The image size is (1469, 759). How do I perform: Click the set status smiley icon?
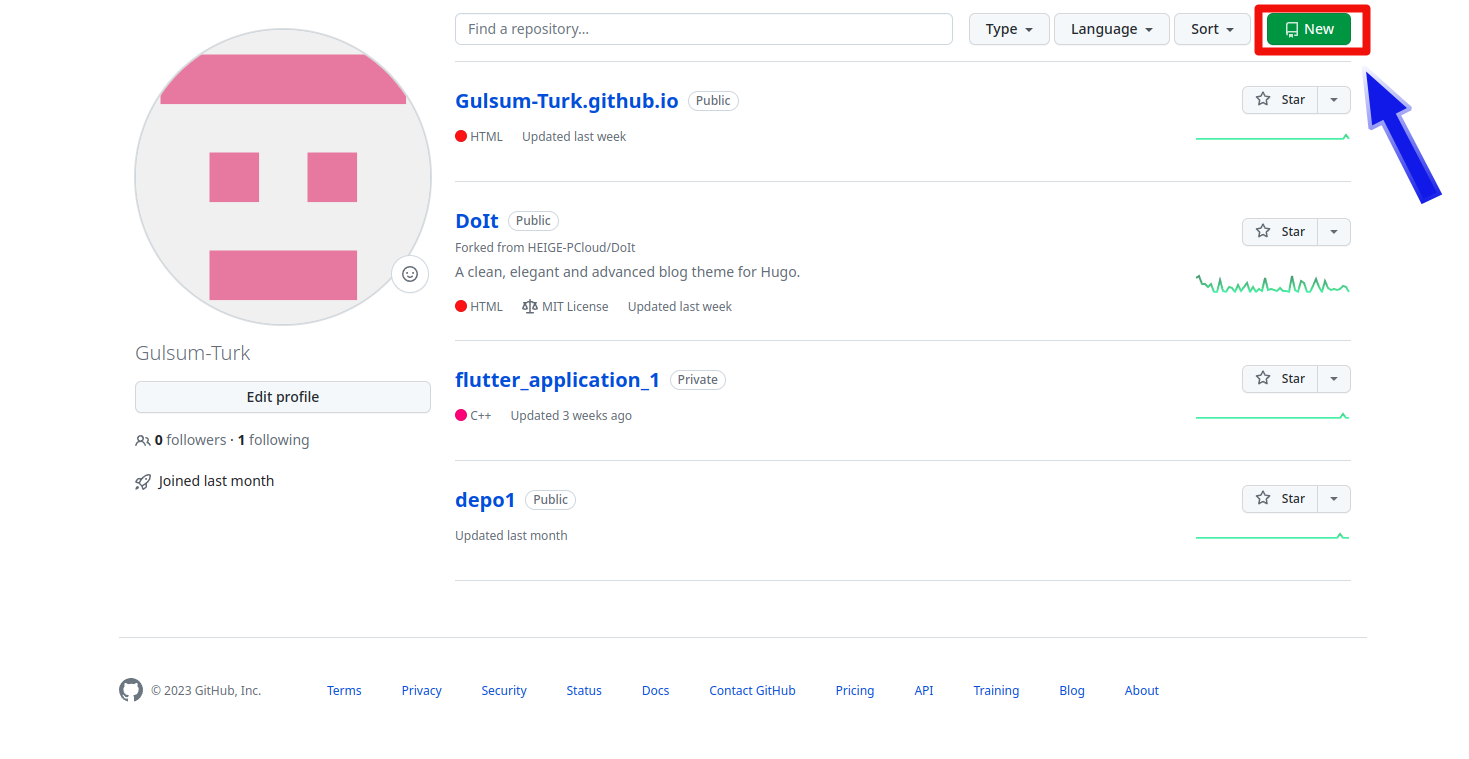pyautogui.click(x=410, y=274)
